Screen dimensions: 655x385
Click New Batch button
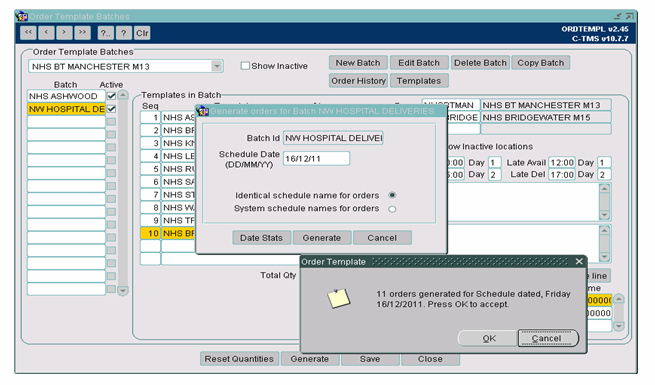tap(358, 63)
